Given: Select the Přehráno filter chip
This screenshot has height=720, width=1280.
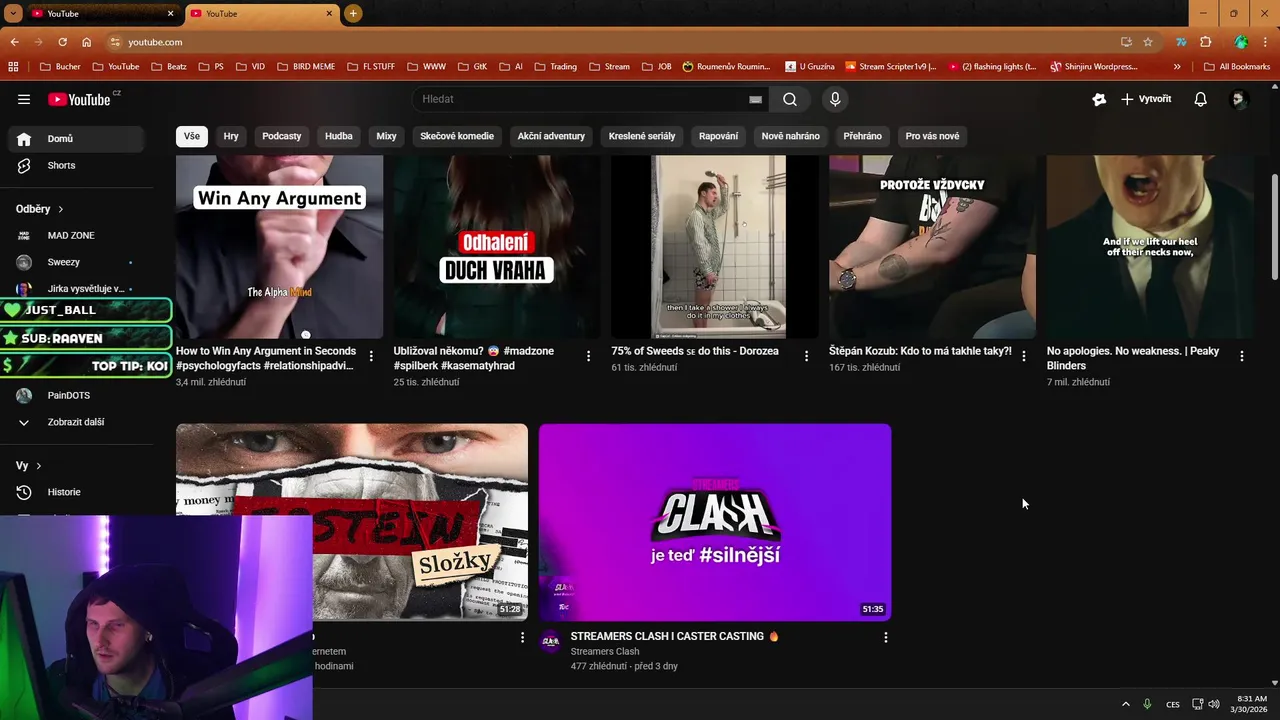Looking at the screenshot, I should 862,136.
